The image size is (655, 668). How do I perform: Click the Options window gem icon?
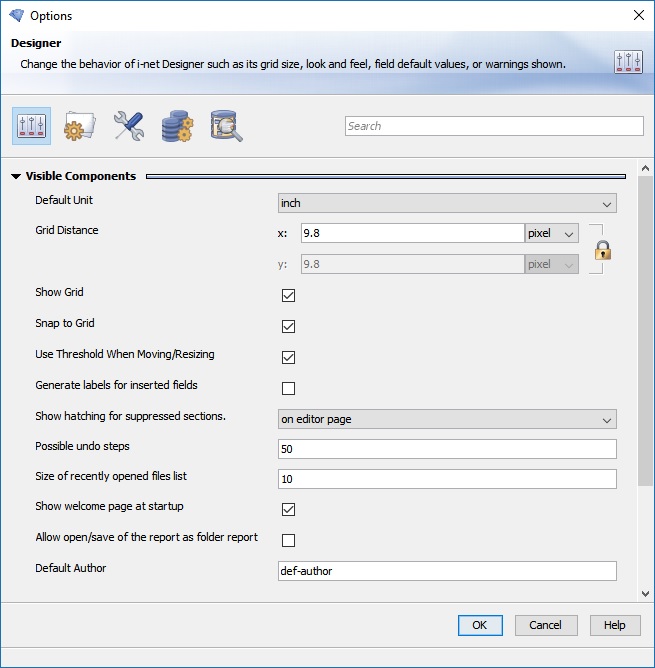pos(16,15)
